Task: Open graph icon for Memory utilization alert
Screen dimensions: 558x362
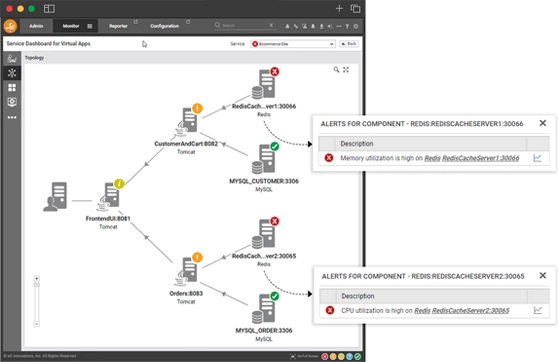Action: (x=537, y=158)
